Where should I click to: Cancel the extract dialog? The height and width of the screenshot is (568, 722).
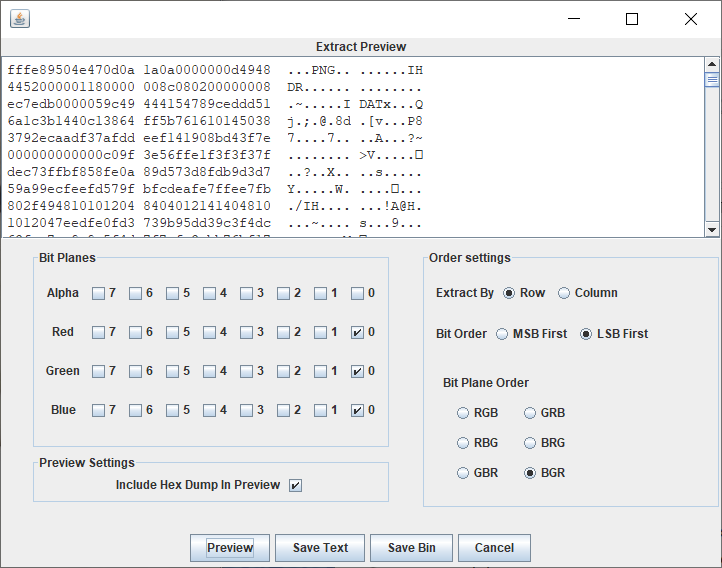494,548
